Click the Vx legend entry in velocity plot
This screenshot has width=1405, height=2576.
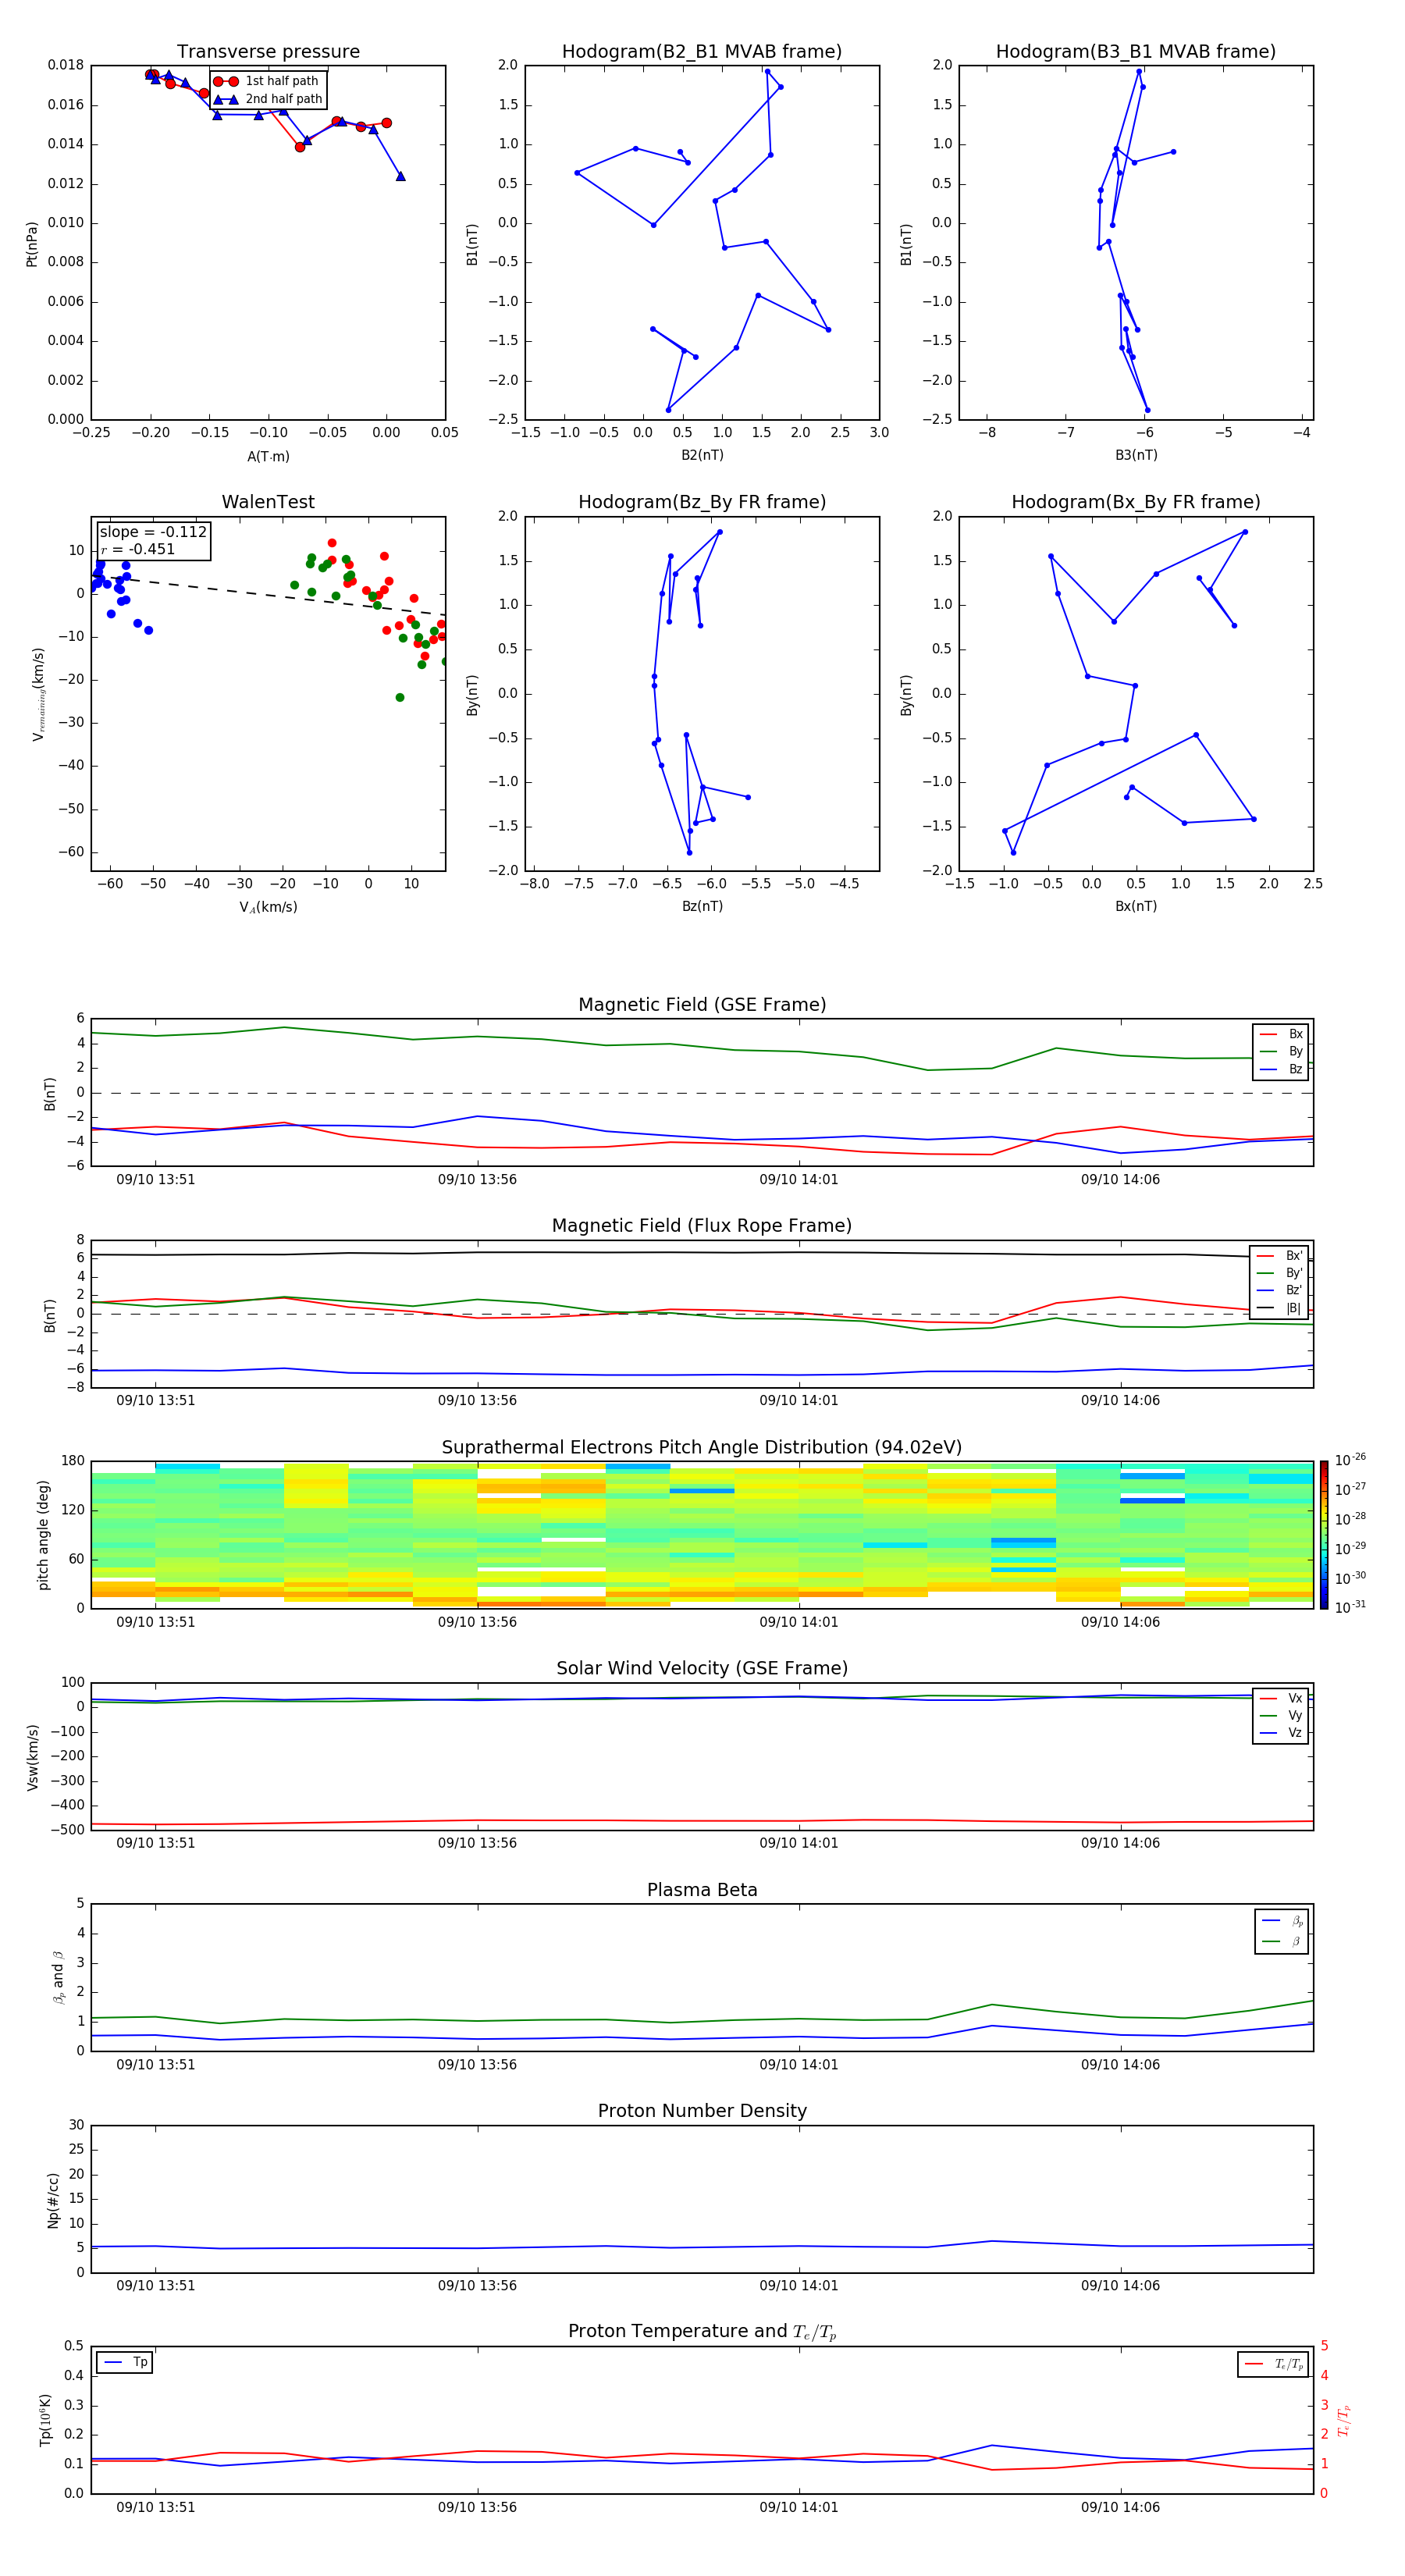[1281, 1698]
